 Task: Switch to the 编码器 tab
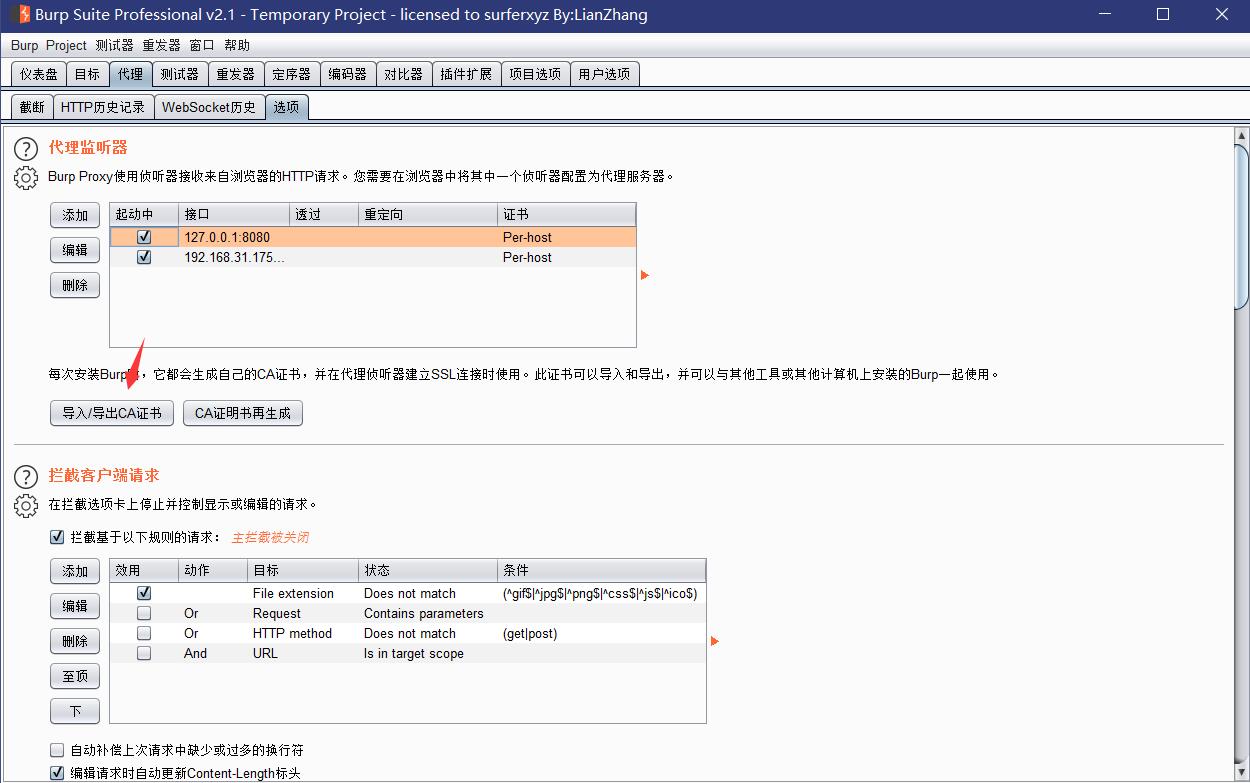347,74
